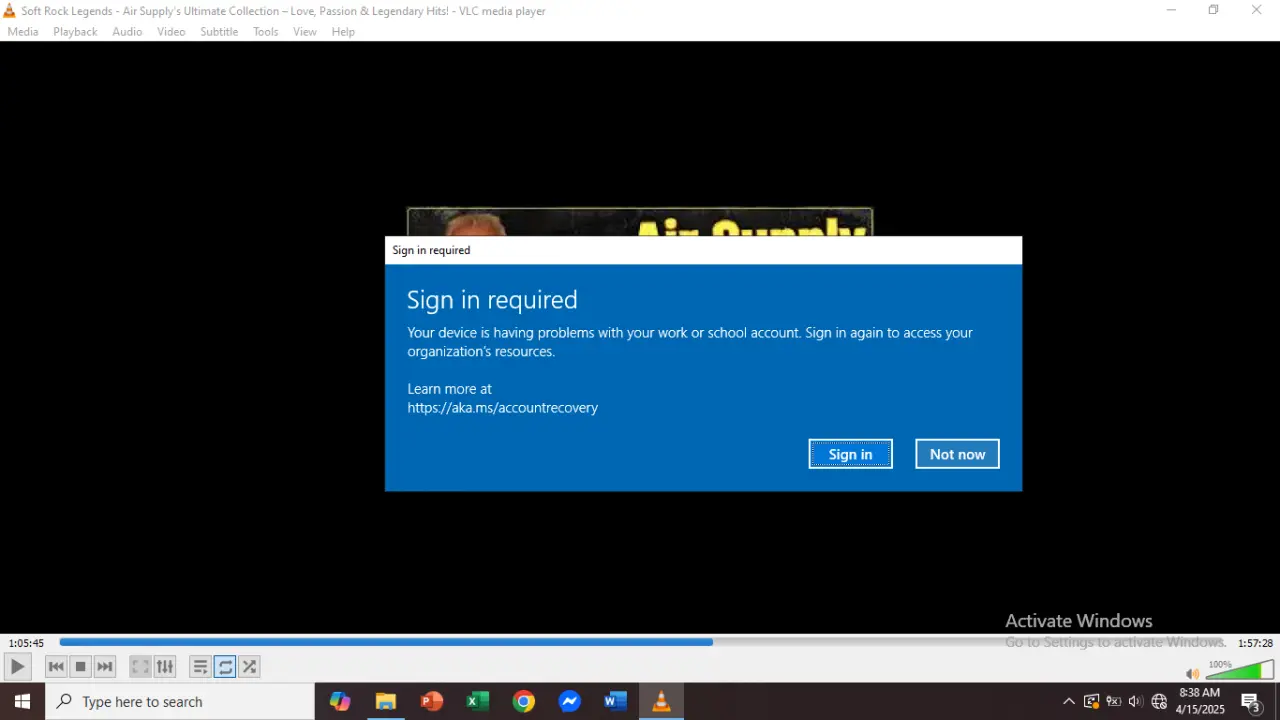Open the Tools menu
Image resolution: width=1280 pixels, height=720 pixels.
click(x=266, y=32)
